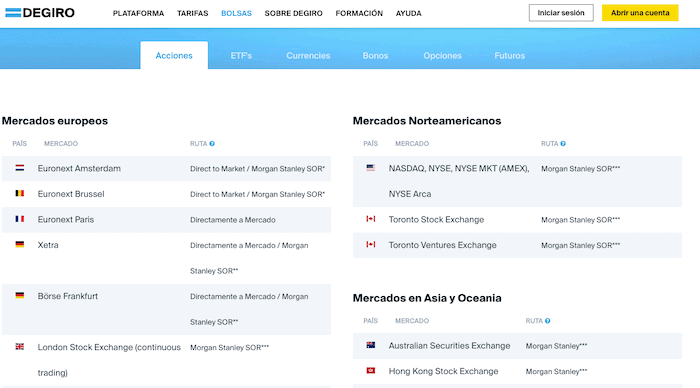Click the DEGIRO logo
The height and width of the screenshot is (388, 700).
(x=40, y=13)
